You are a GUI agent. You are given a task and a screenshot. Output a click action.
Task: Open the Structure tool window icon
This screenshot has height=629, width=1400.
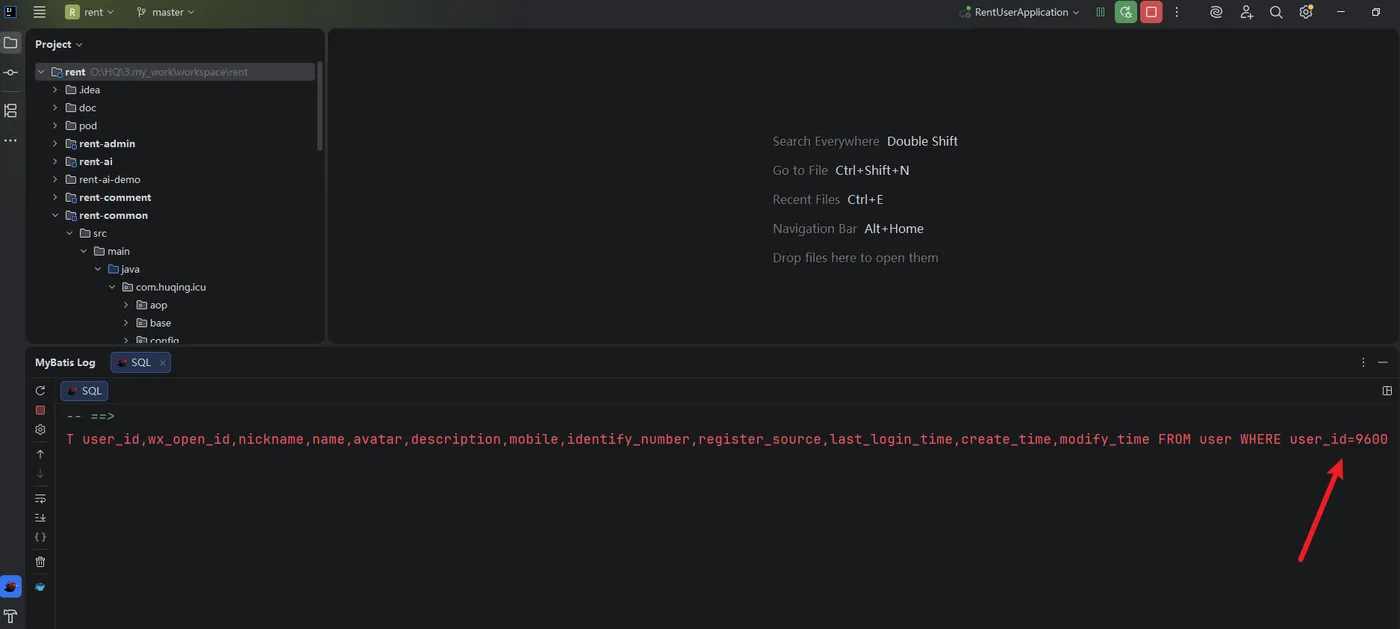coord(11,111)
